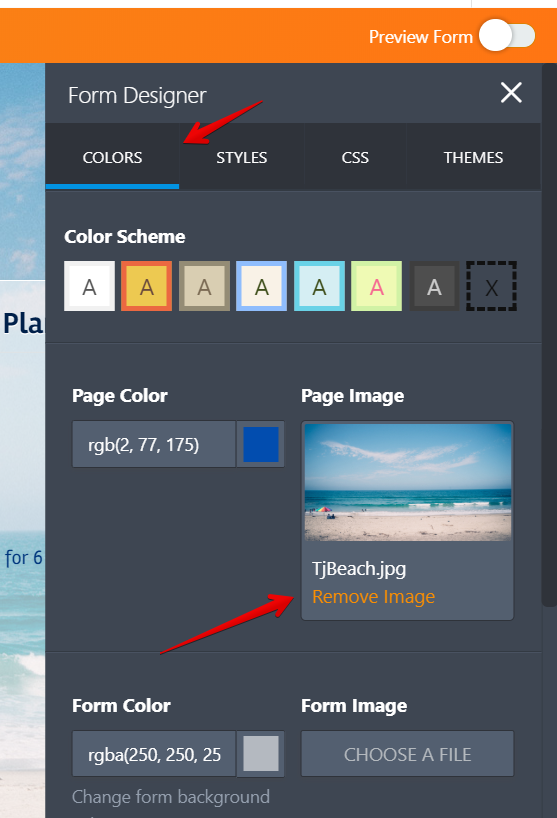Open the blue Page Color swatch picker
Screen dimensions: 557x818
click(261, 444)
